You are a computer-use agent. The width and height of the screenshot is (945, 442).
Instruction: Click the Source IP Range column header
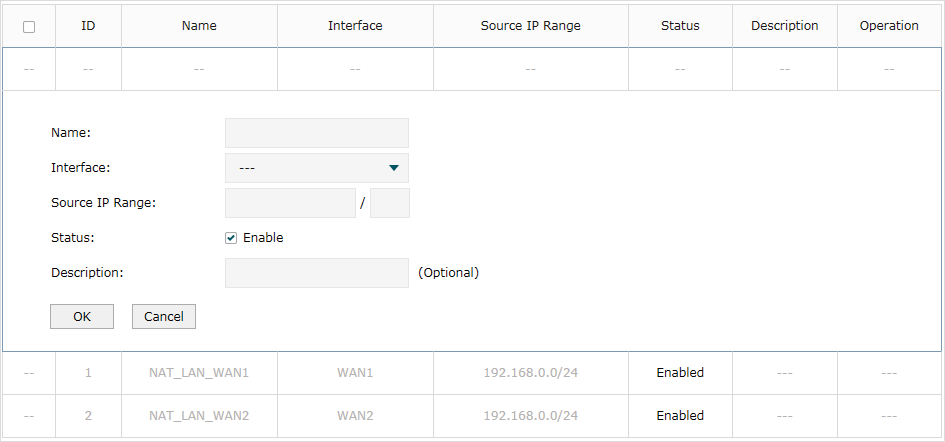coord(530,26)
